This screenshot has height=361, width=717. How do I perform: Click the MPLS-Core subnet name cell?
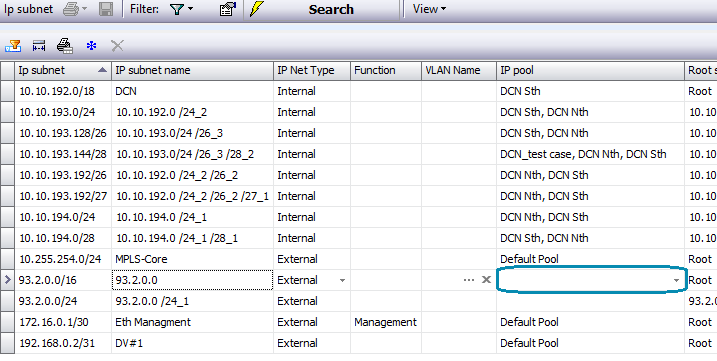point(193,259)
